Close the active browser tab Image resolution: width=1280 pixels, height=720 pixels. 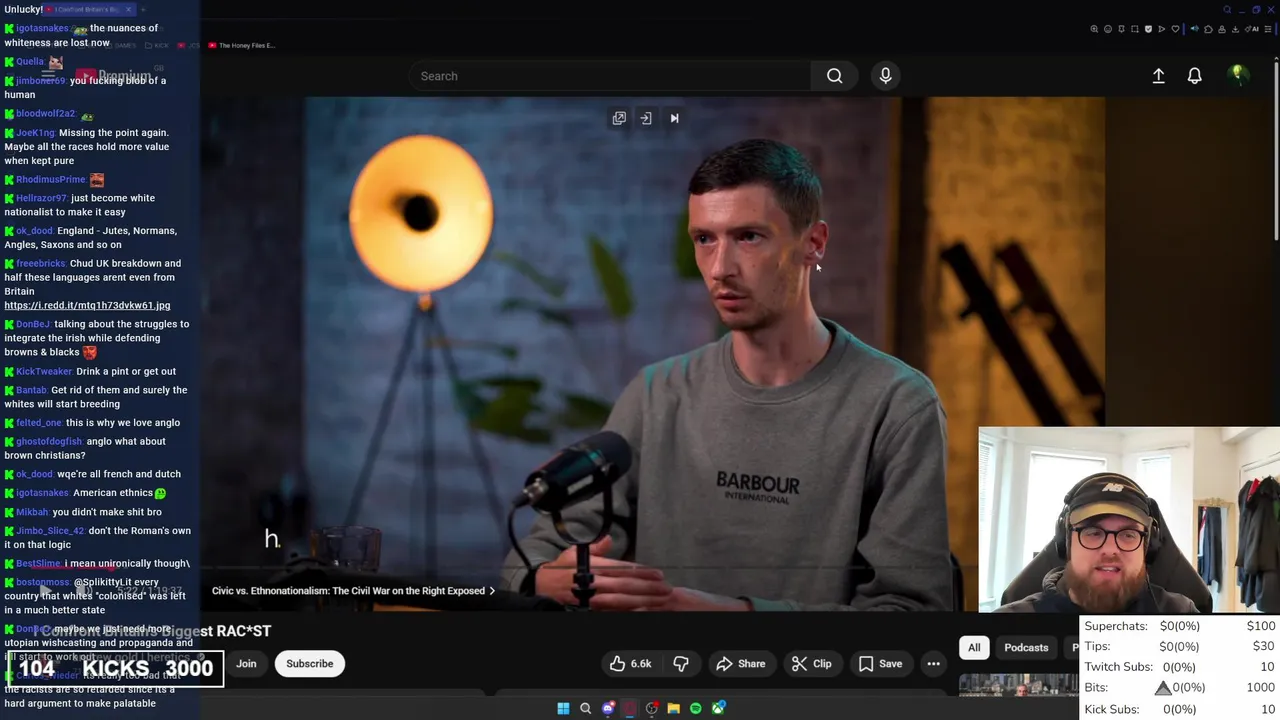click(128, 9)
